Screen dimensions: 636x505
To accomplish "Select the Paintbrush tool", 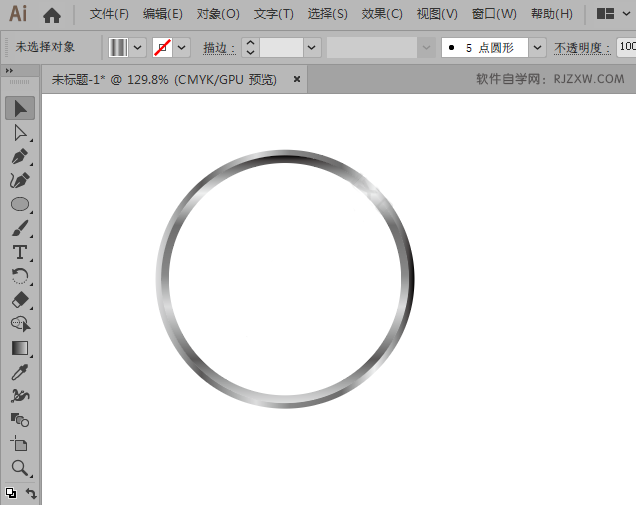I will pyautogui.click(x=20, y=228).
